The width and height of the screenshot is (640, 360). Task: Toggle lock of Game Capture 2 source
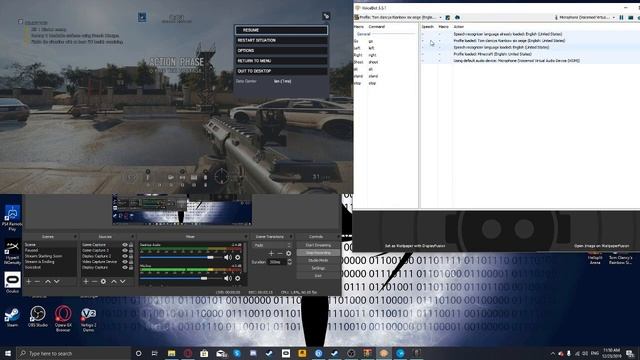[131, 250]
